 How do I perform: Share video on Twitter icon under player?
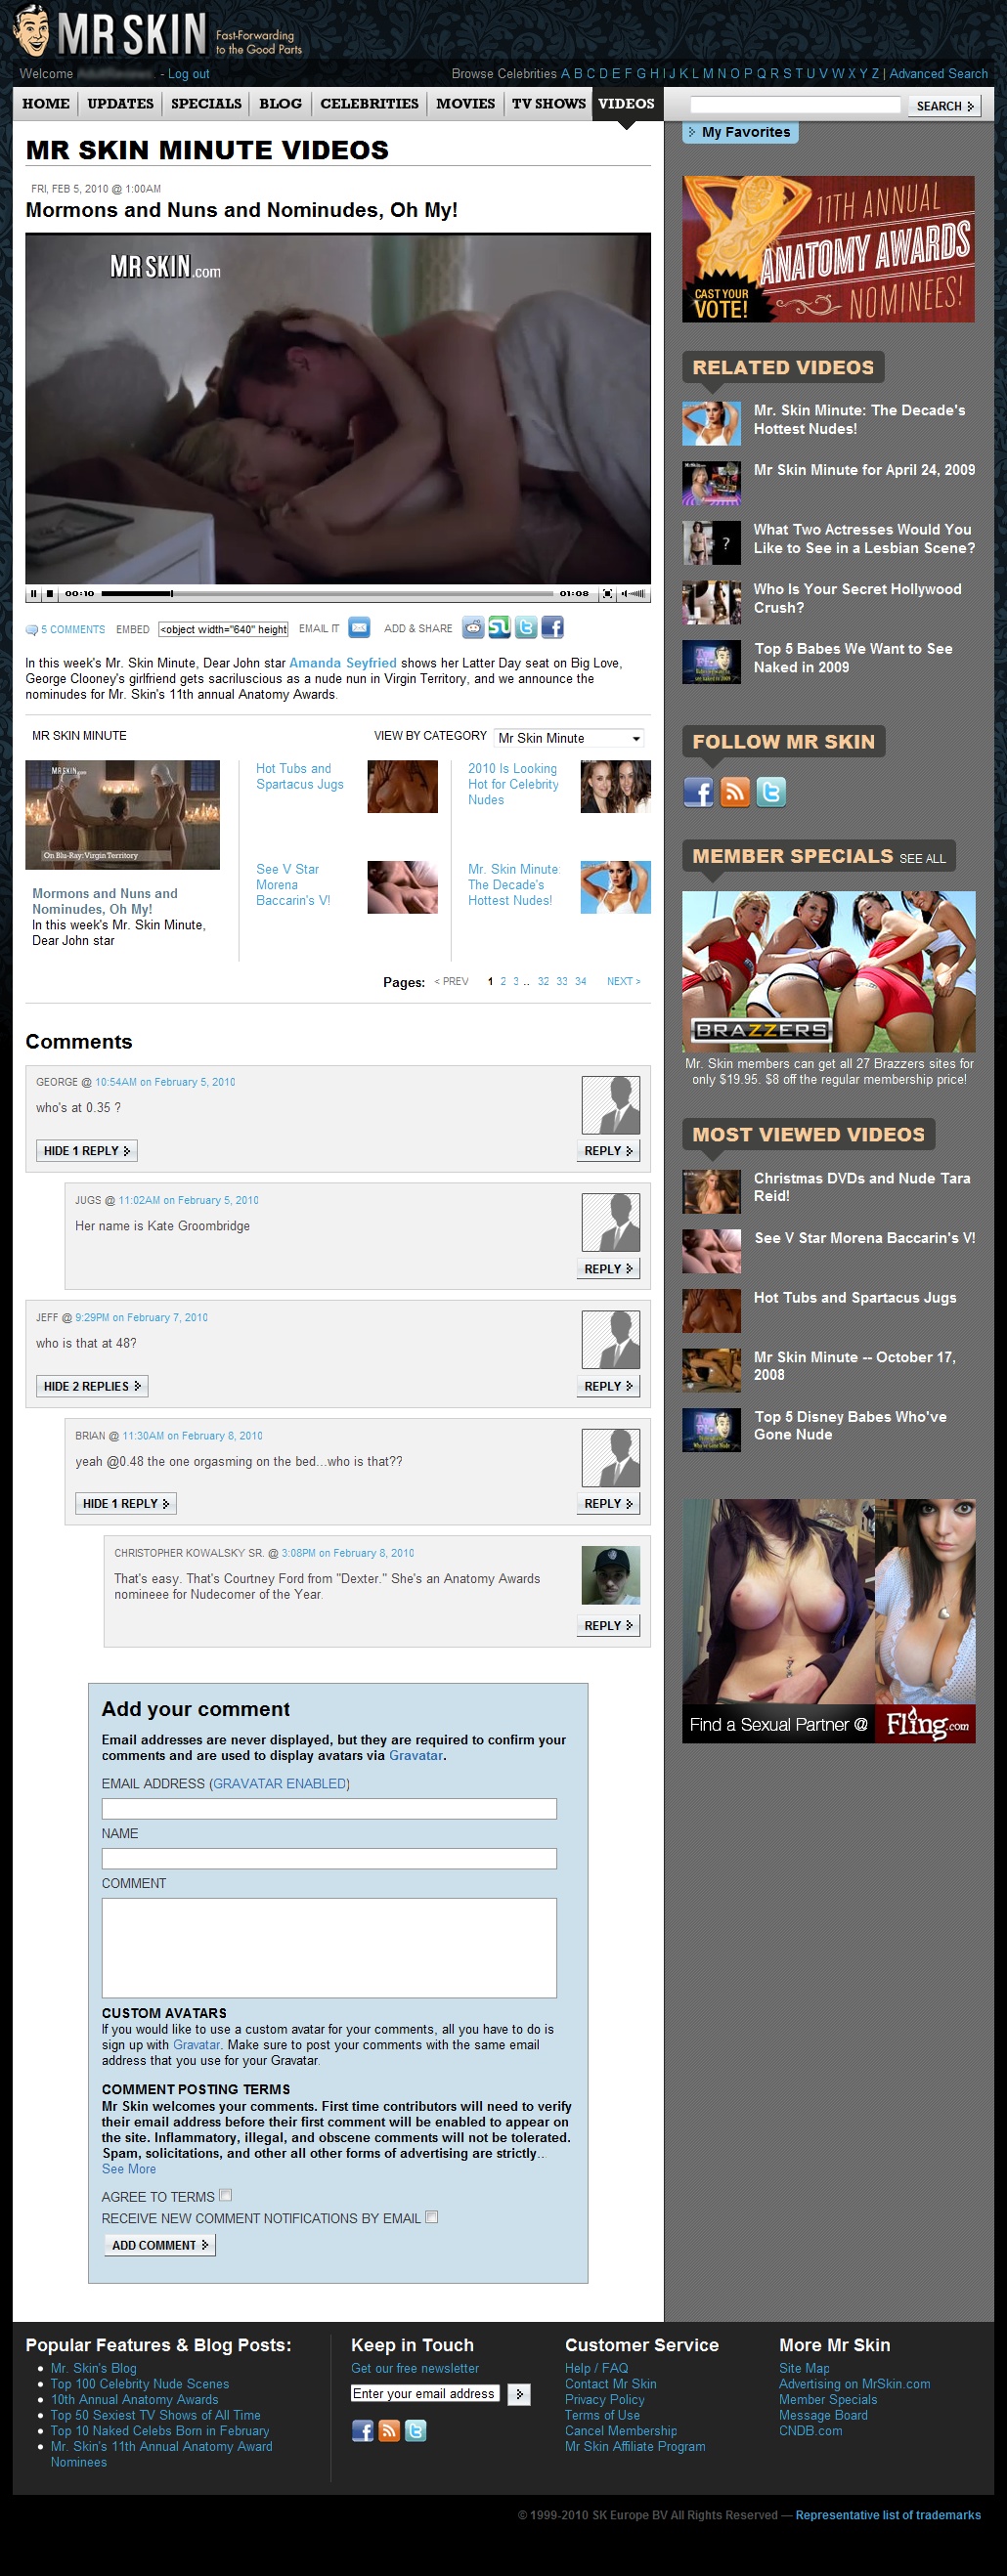tap(526, 627)
